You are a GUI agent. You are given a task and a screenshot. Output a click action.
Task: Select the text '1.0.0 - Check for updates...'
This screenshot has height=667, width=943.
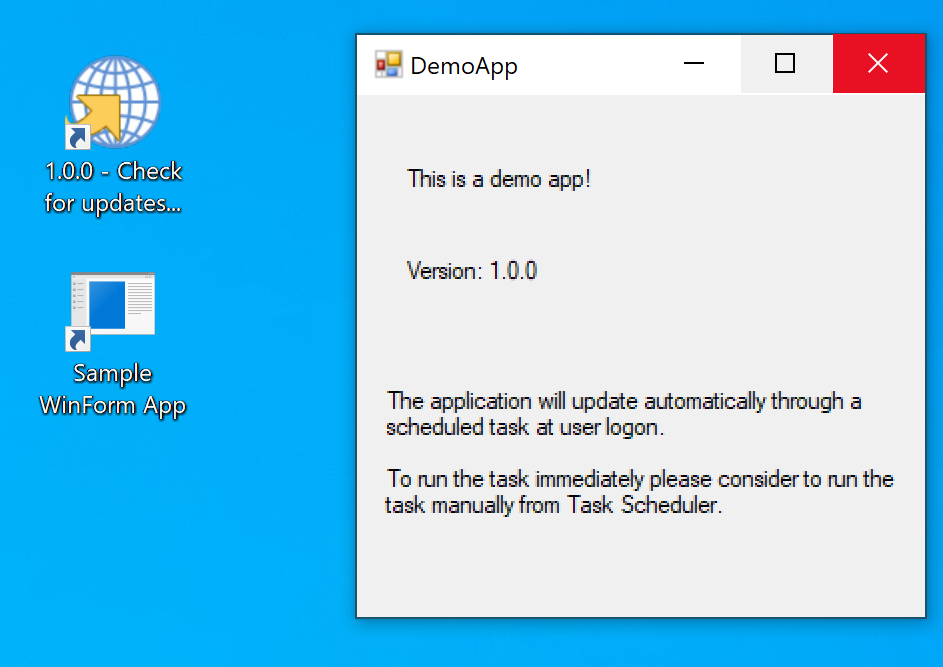click(113, 186)
